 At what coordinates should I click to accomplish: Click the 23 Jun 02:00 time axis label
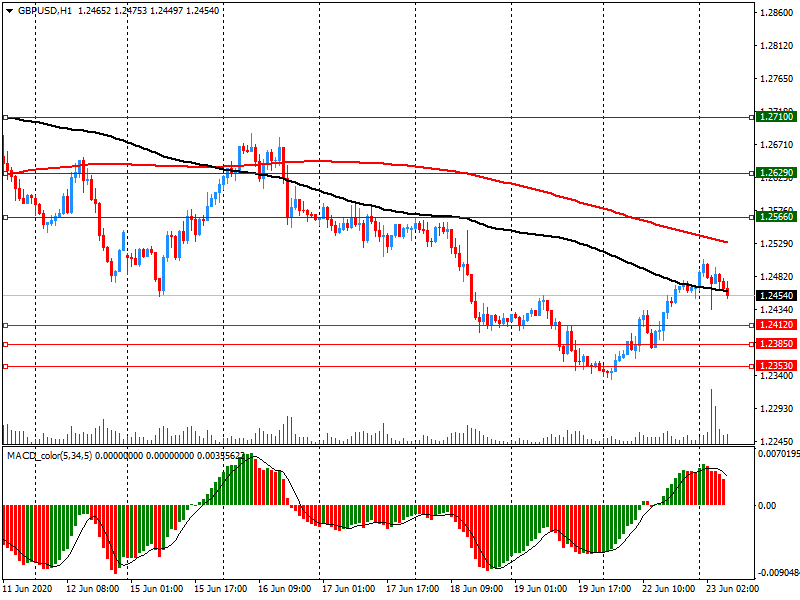732,588
